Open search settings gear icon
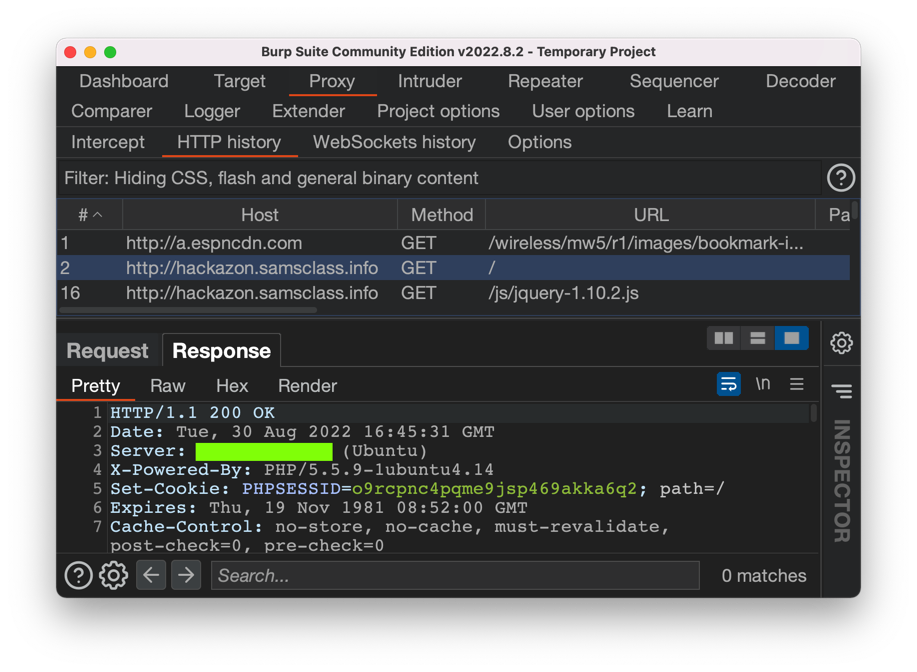 click(x=113, y=575)
